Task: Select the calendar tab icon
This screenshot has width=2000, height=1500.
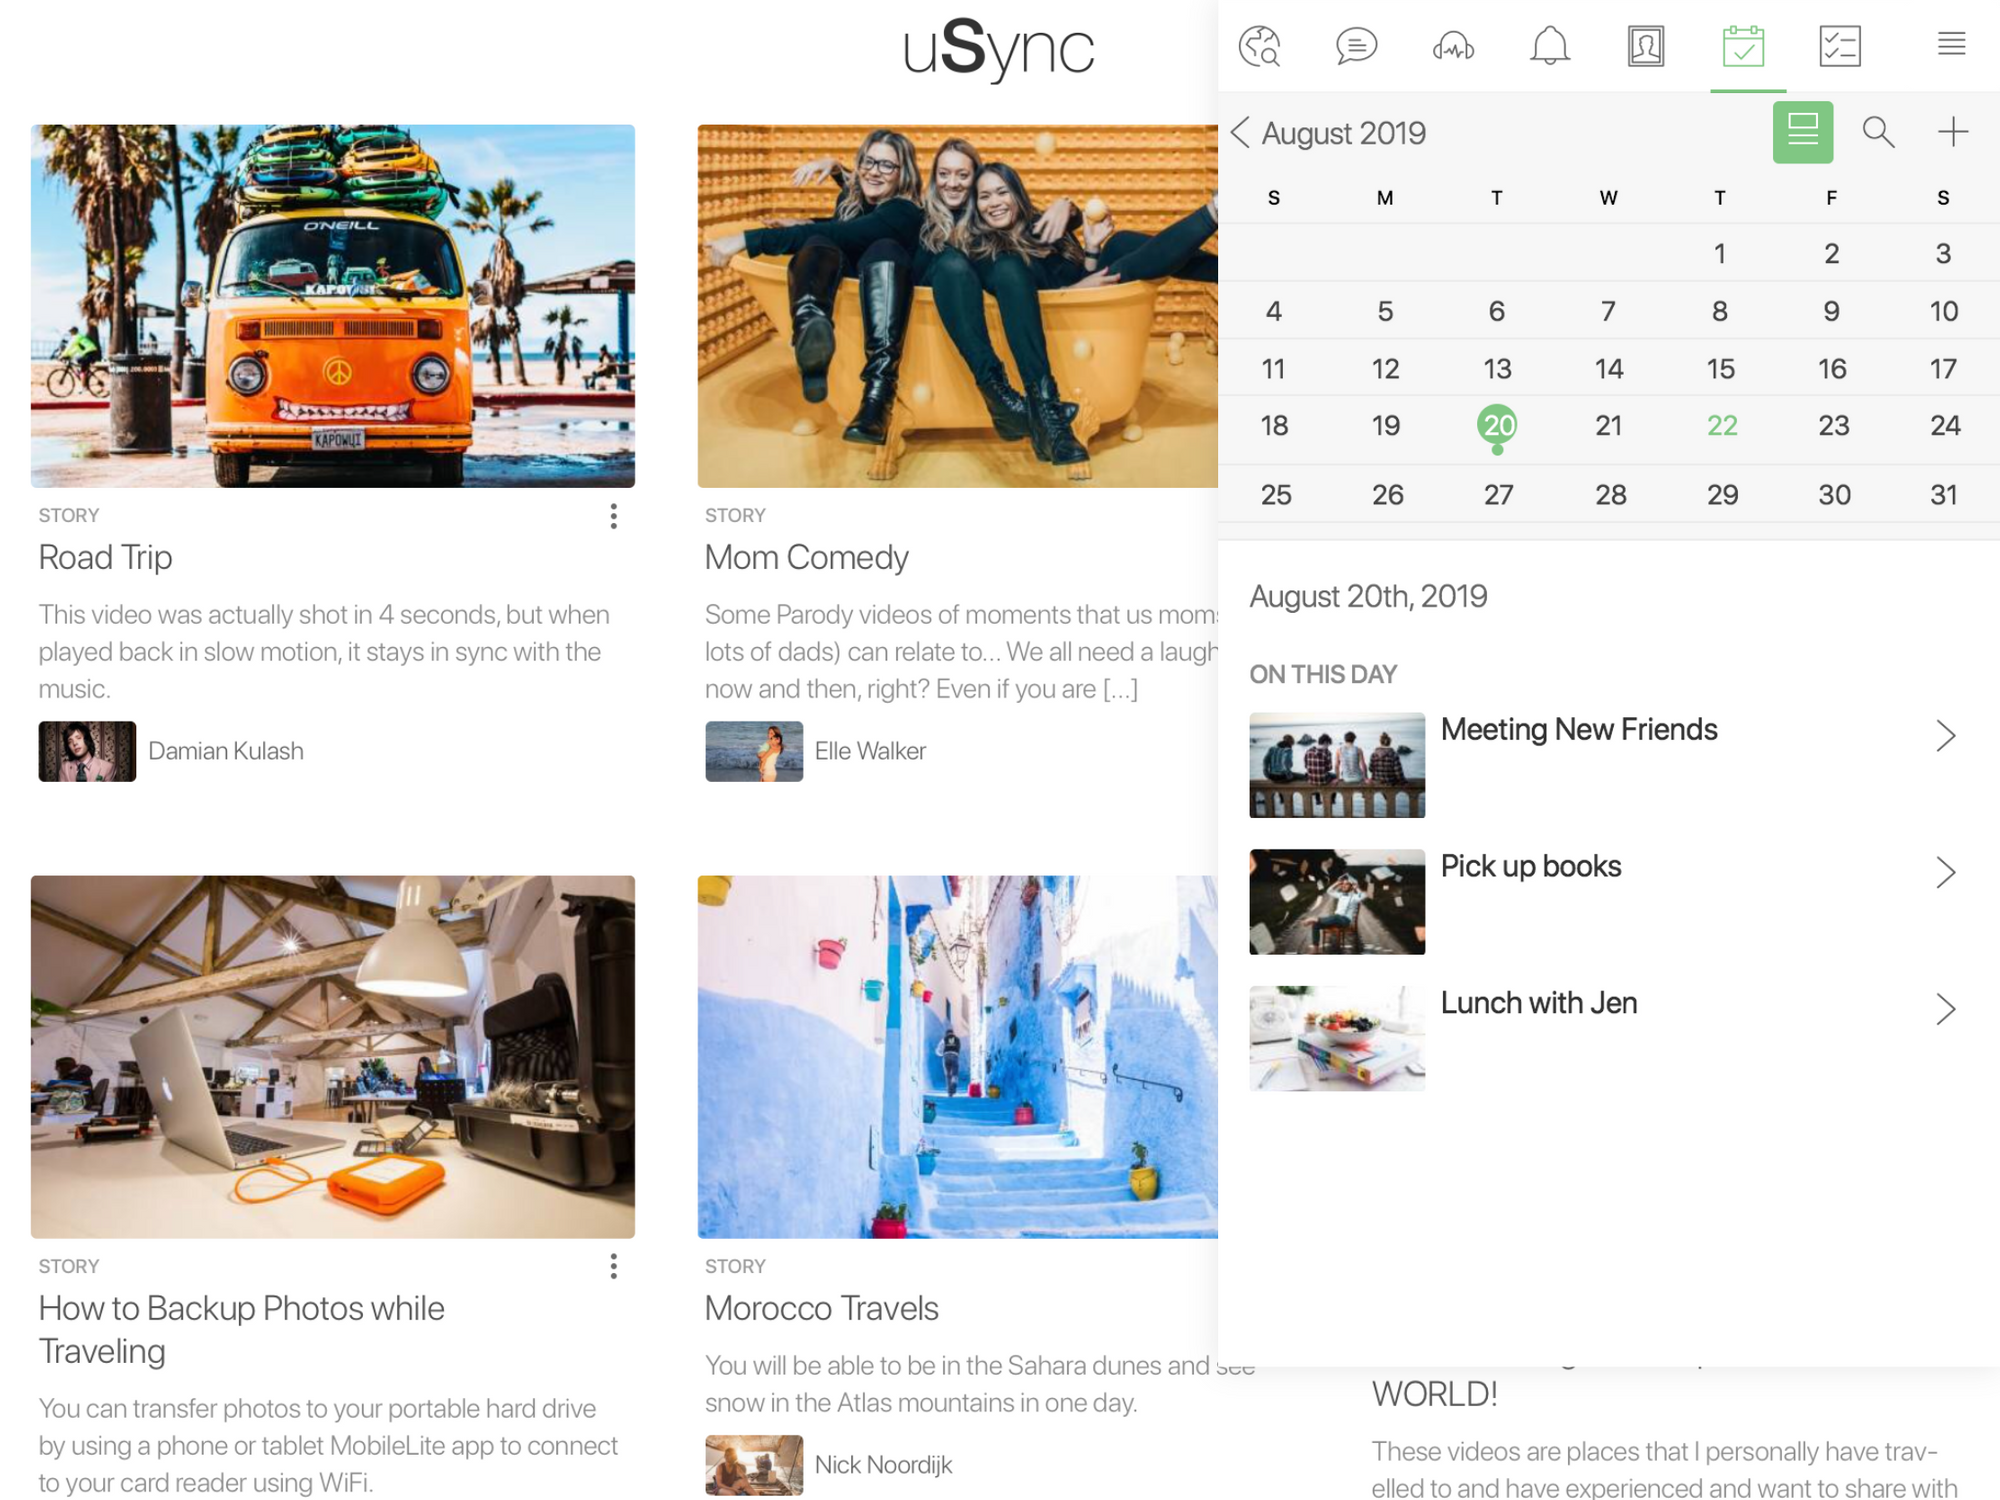Action: pos(1743,46)
